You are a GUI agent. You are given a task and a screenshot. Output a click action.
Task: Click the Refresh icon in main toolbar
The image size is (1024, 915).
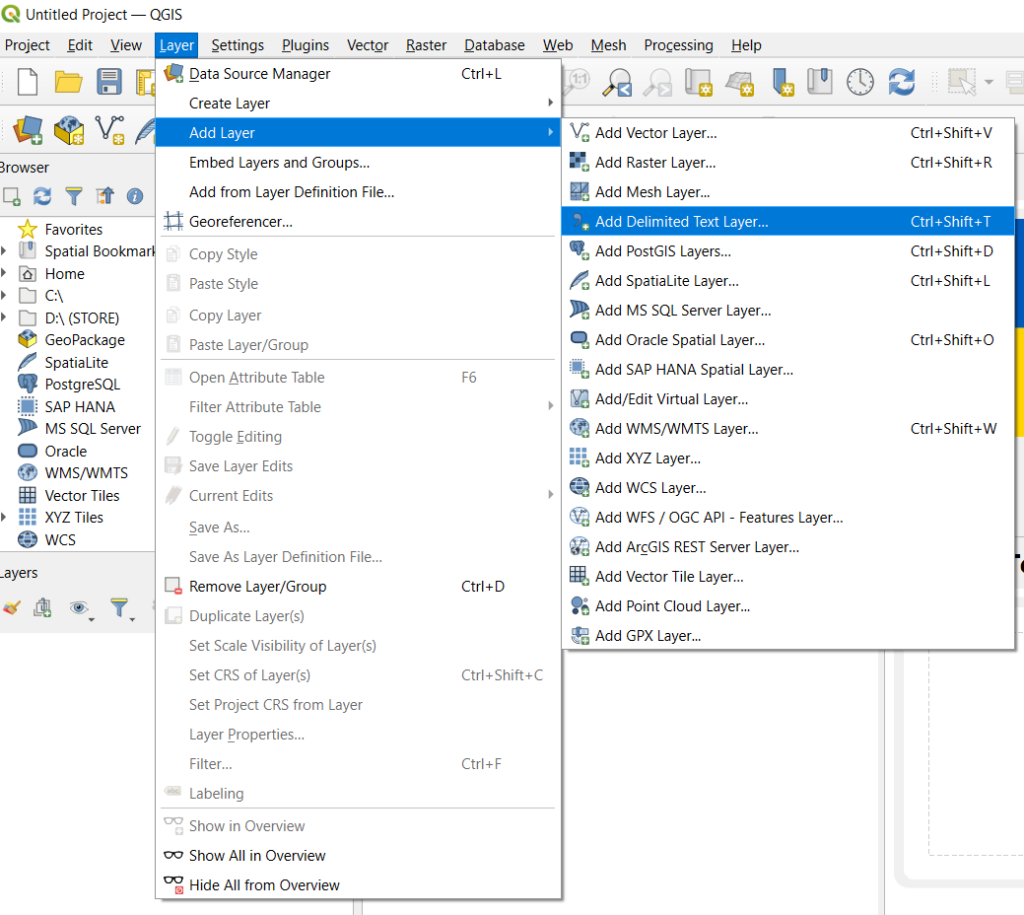902,82
